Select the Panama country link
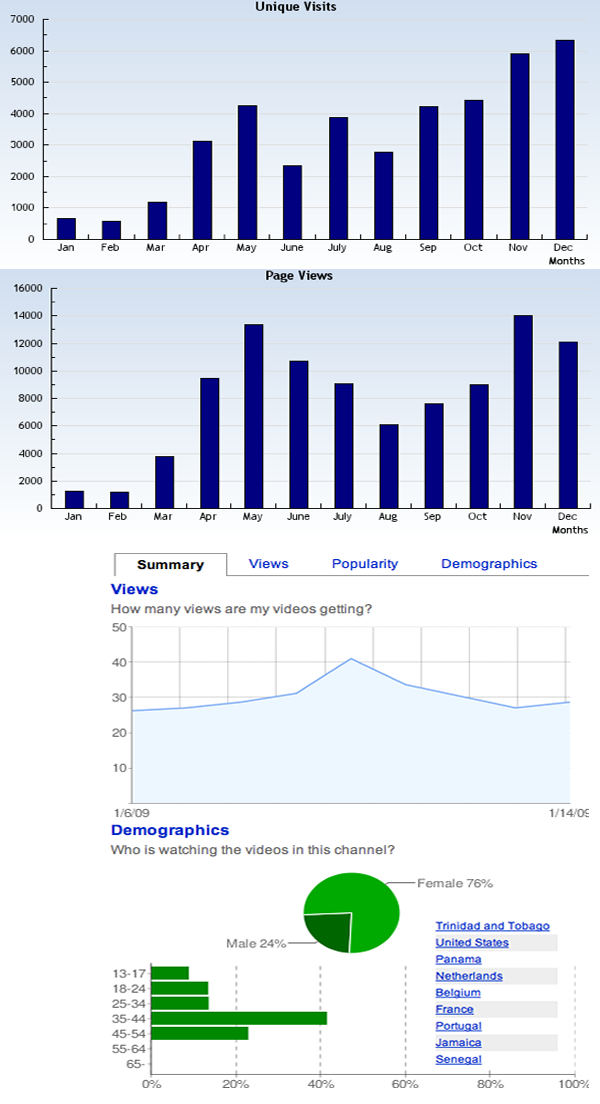Viewport: 600px width, 1104px height. point(458,959)
